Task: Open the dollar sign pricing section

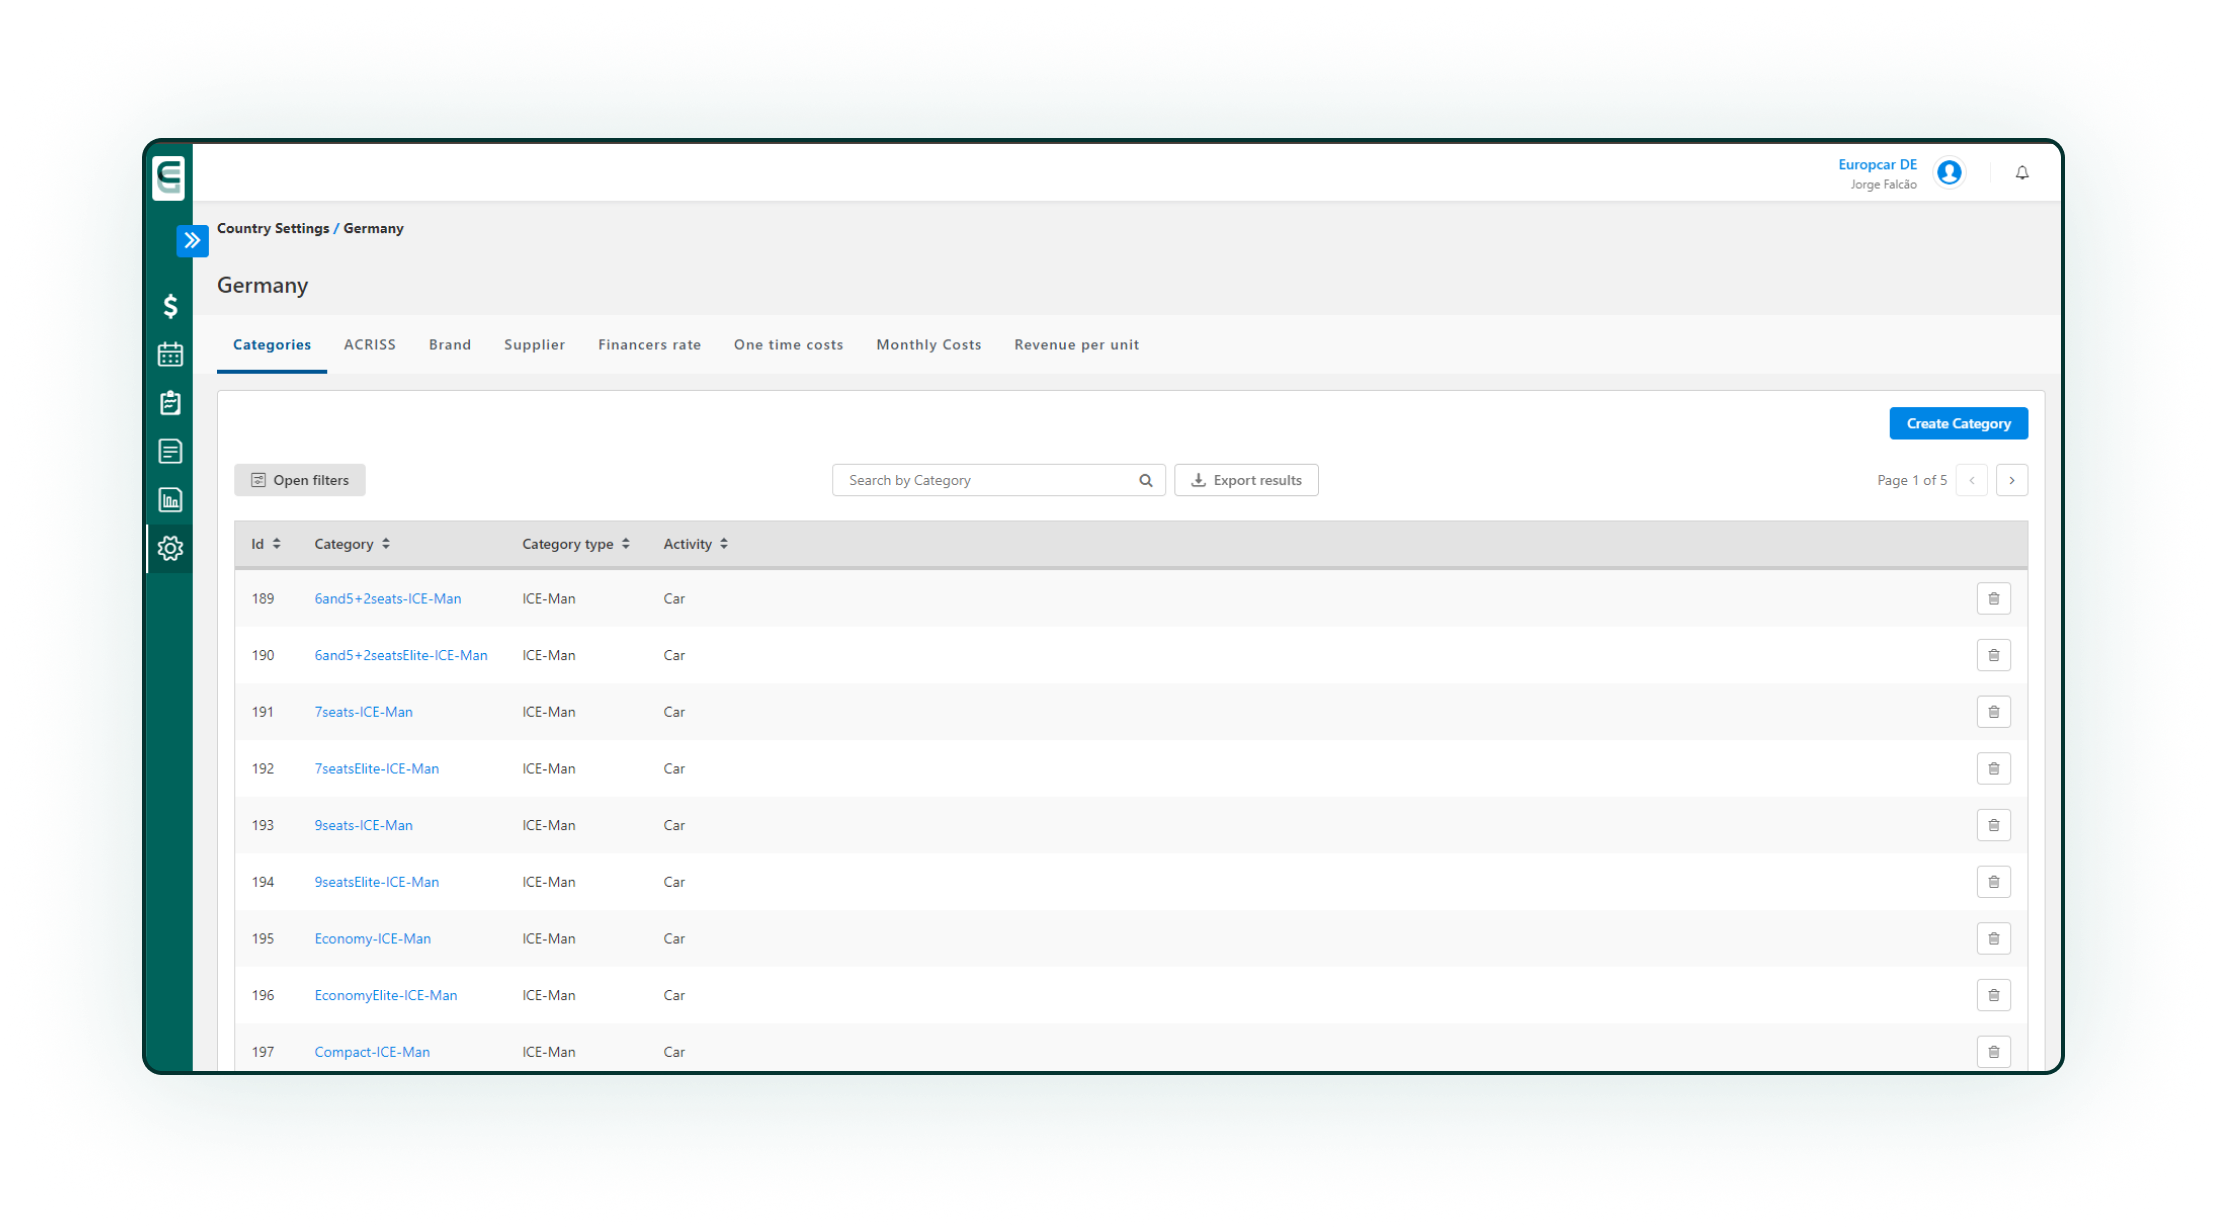Action: pyautogui.click(x=170, y=306)
